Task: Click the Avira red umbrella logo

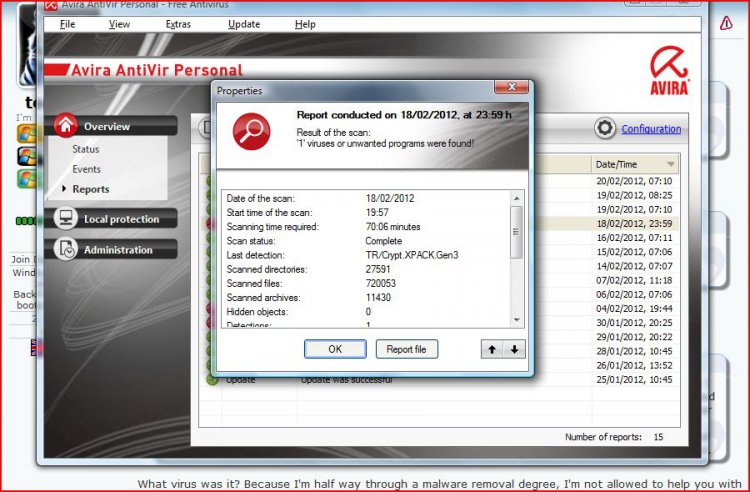Action: [x=669, y=70]
